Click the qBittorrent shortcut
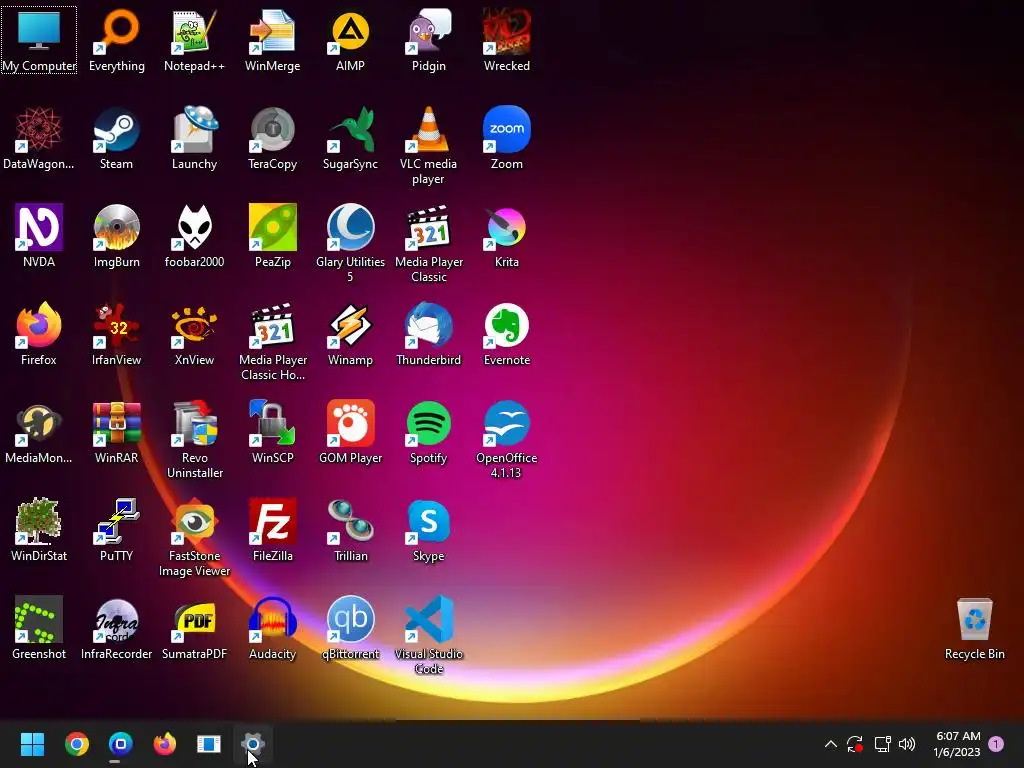The width and height of the screenshot is (1024, 768). point(351,619)
